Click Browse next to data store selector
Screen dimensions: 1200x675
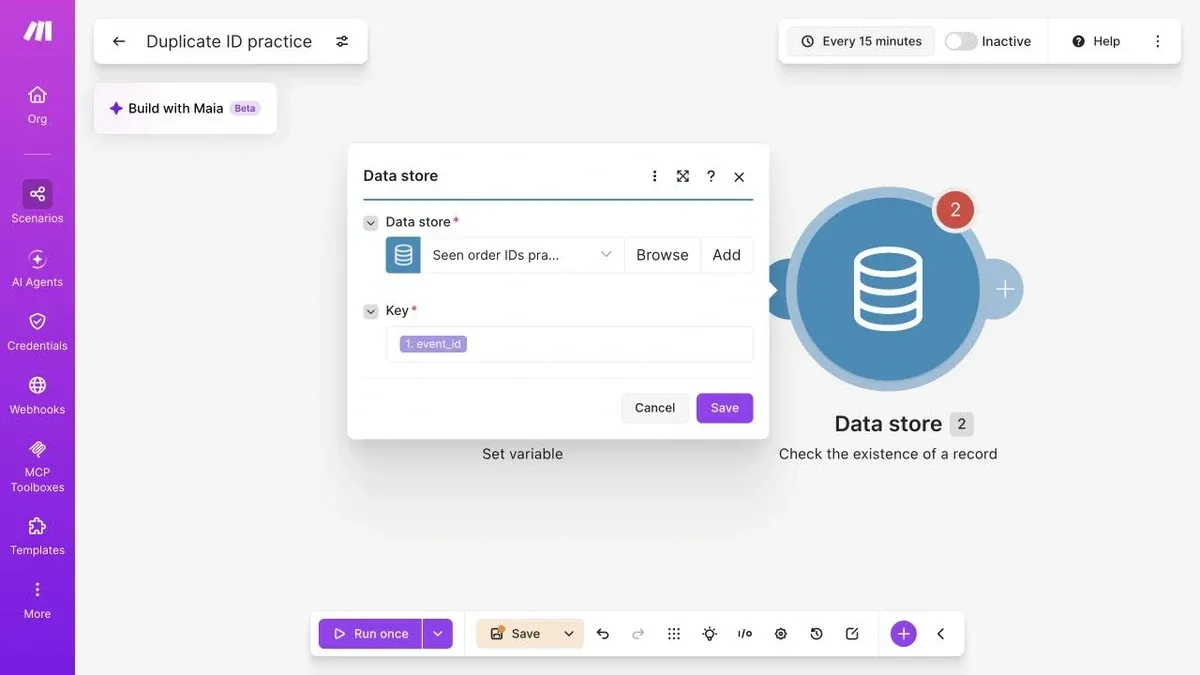(662, 255)
